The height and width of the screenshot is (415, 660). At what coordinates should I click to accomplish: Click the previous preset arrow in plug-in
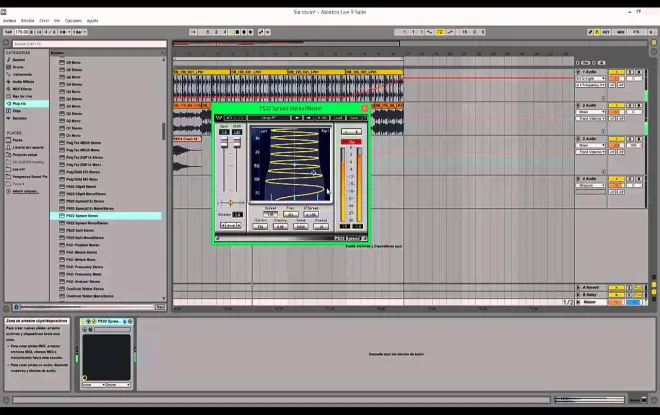point(297,118)
